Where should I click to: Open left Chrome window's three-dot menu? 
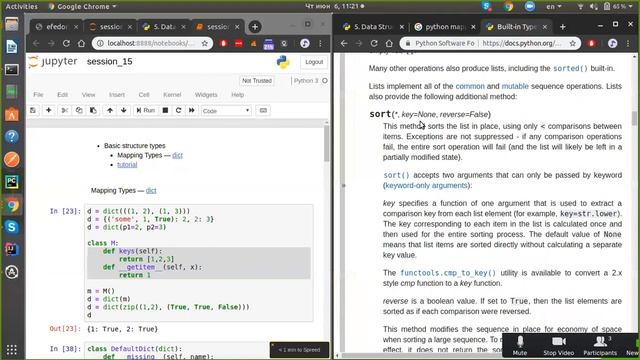[x=320, y=43]
